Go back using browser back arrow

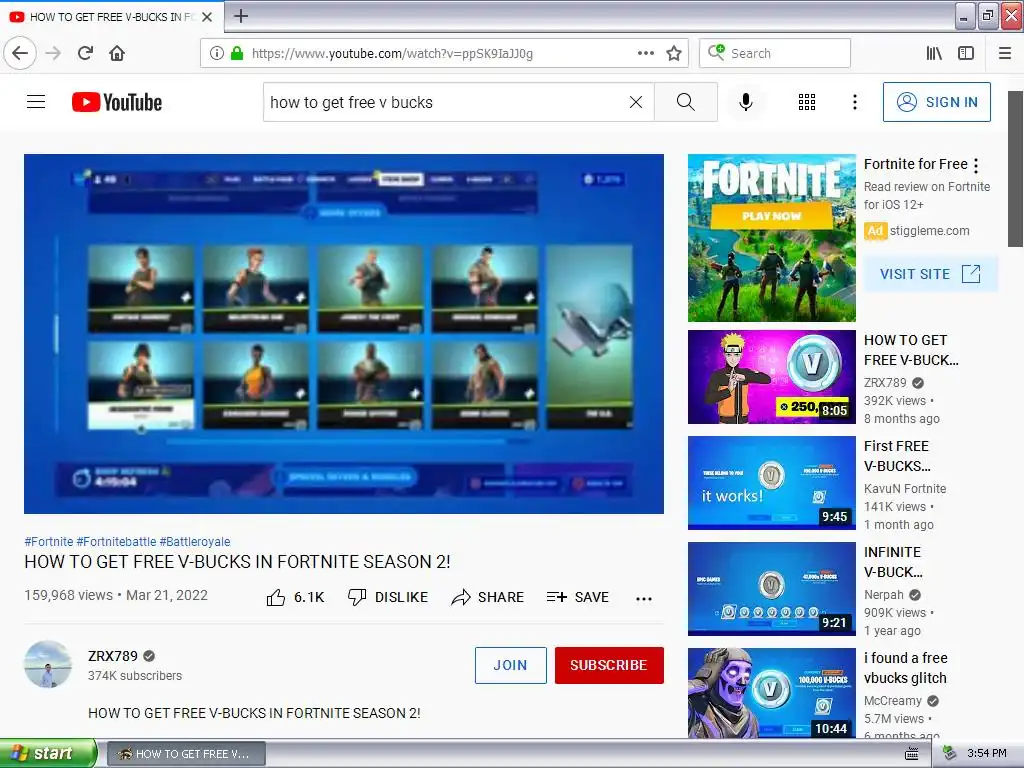(20, 53)
